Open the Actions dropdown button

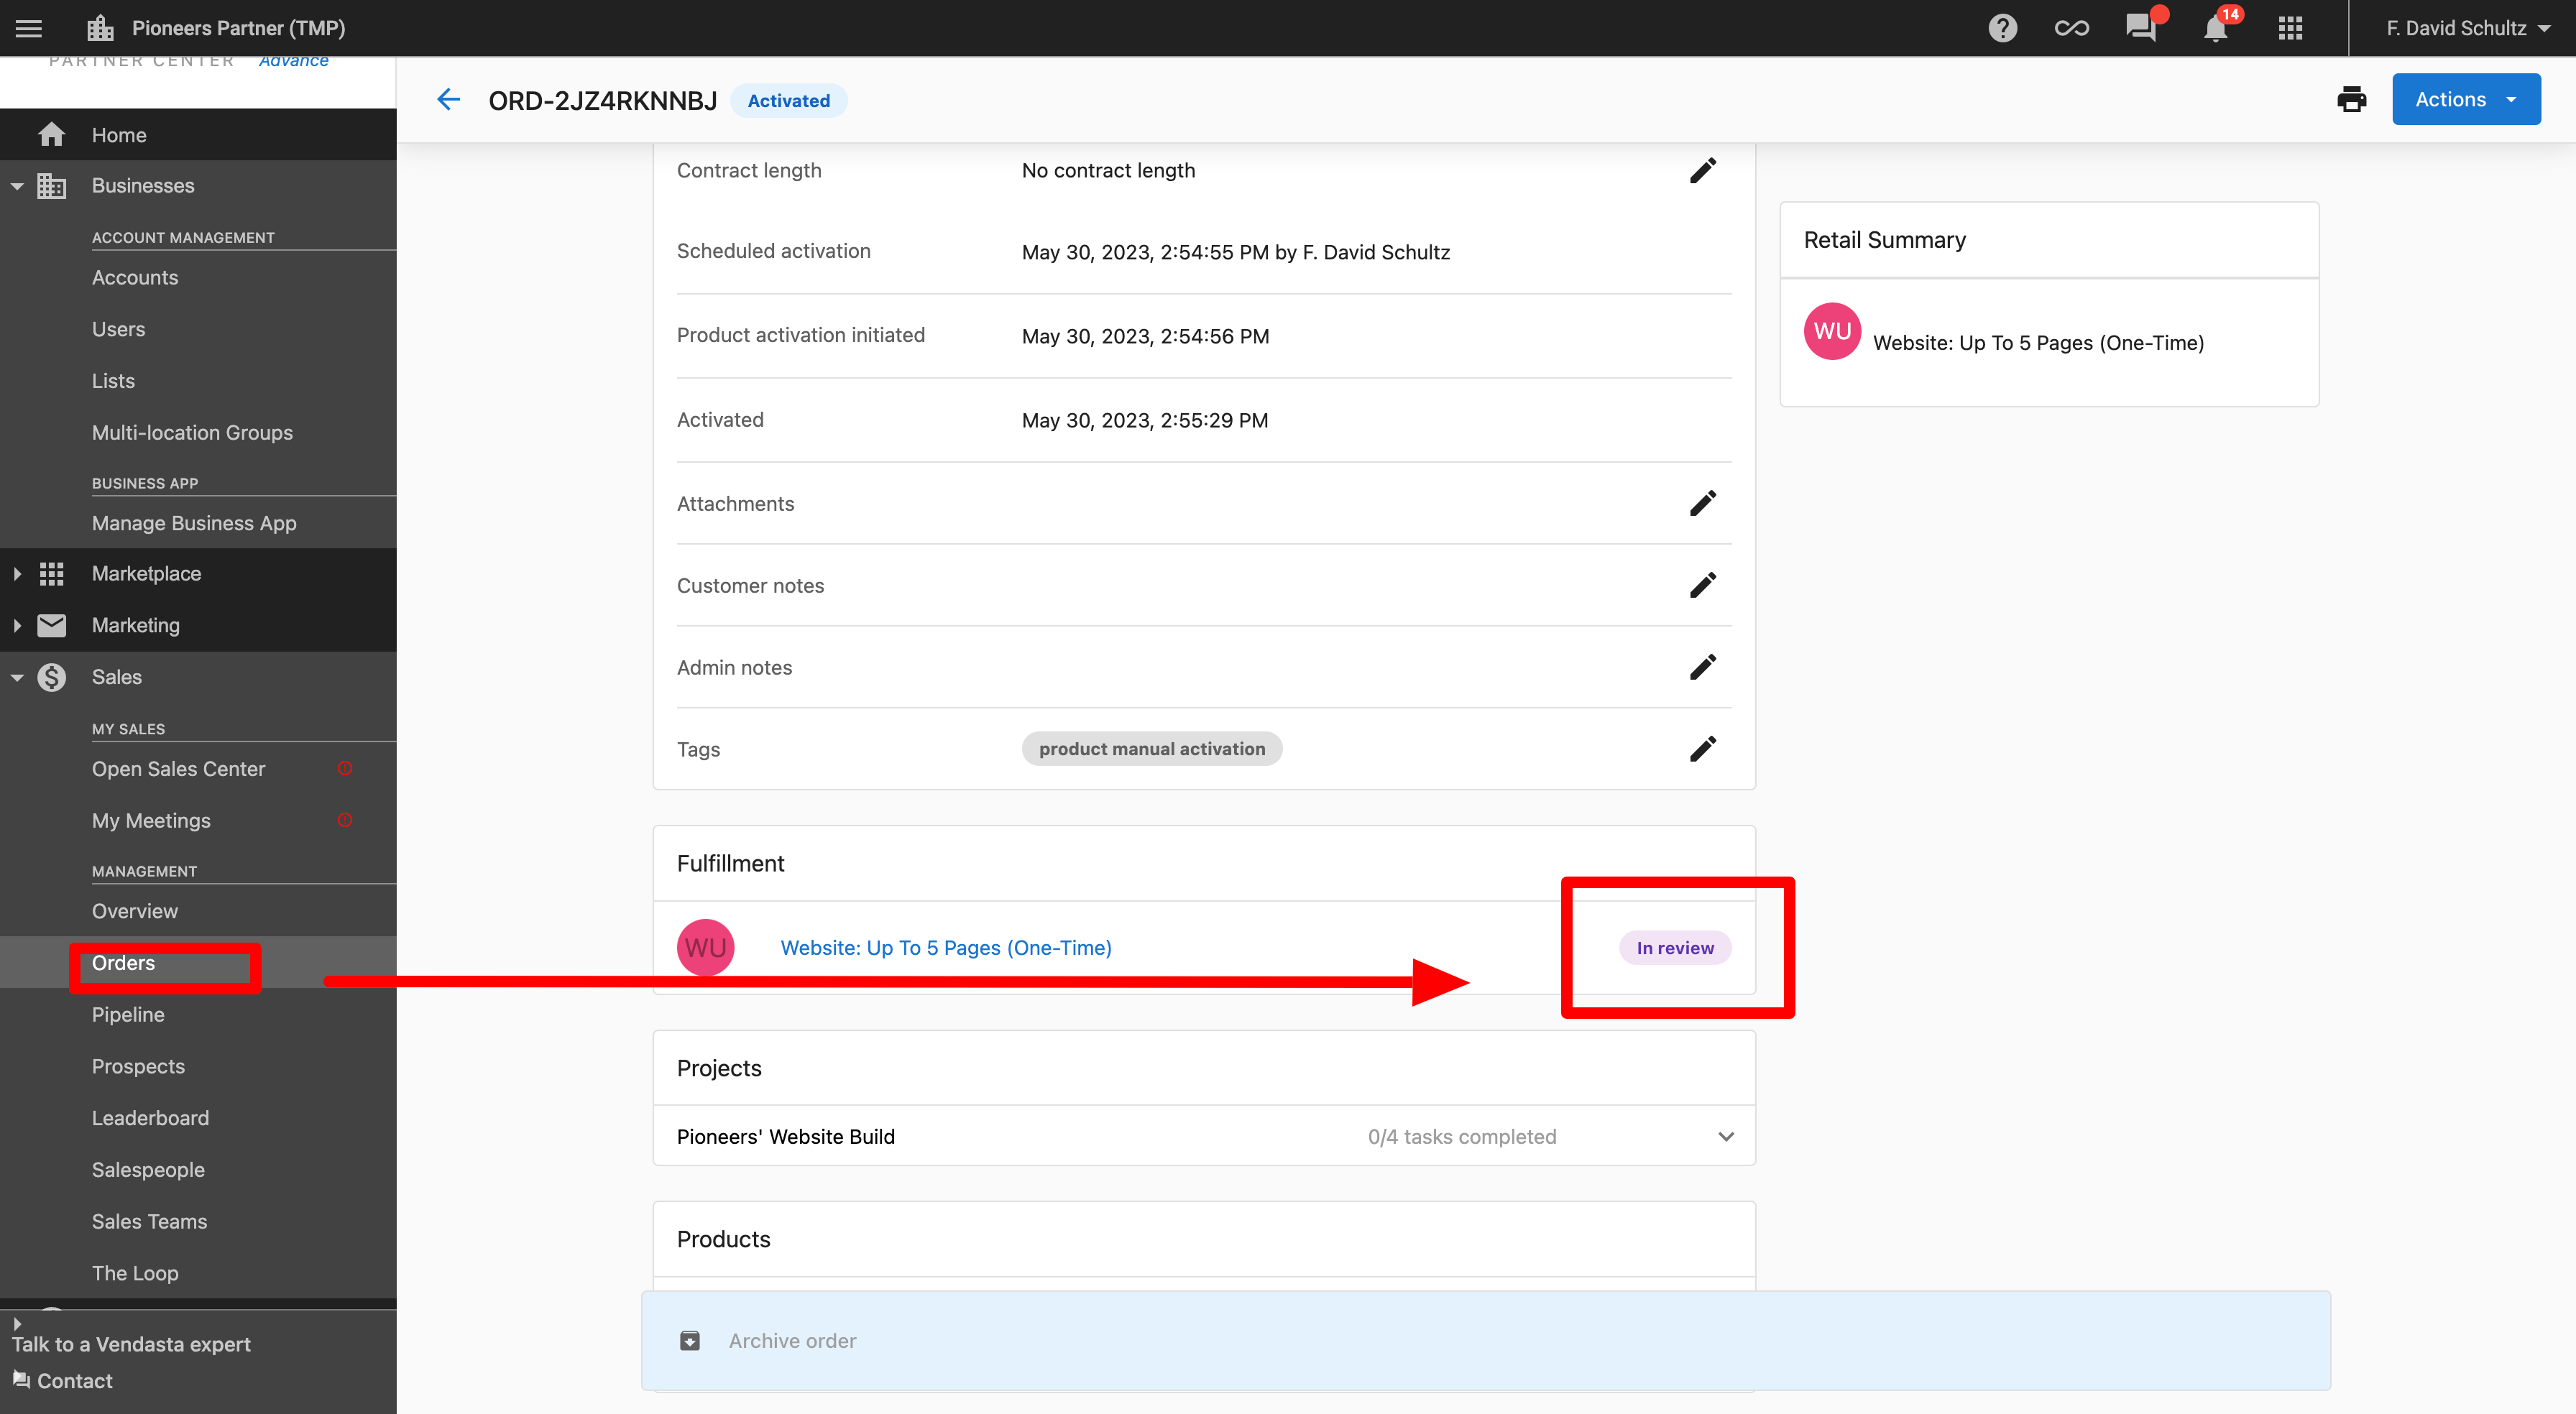[2465, 99]
